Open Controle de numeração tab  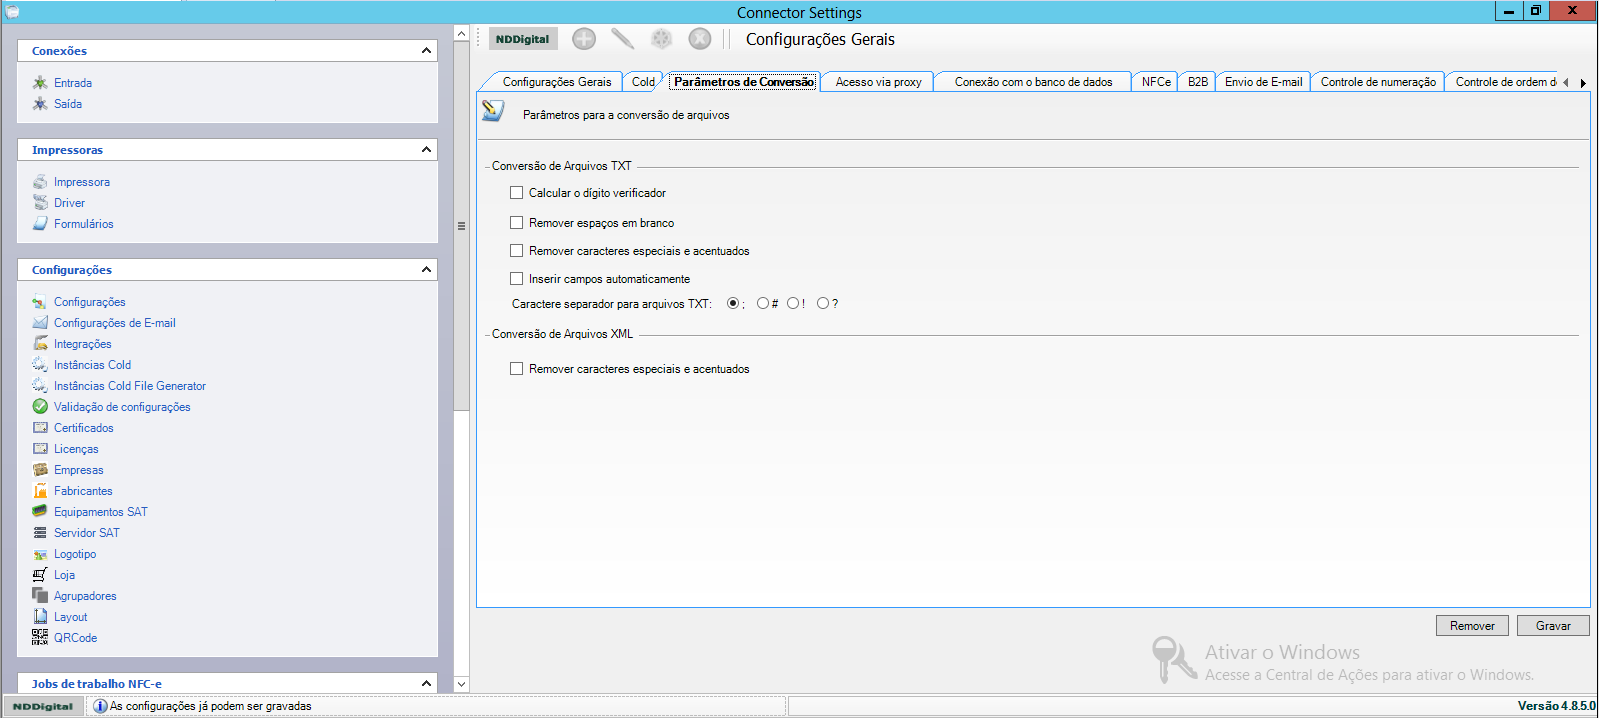pos(1378,82)
